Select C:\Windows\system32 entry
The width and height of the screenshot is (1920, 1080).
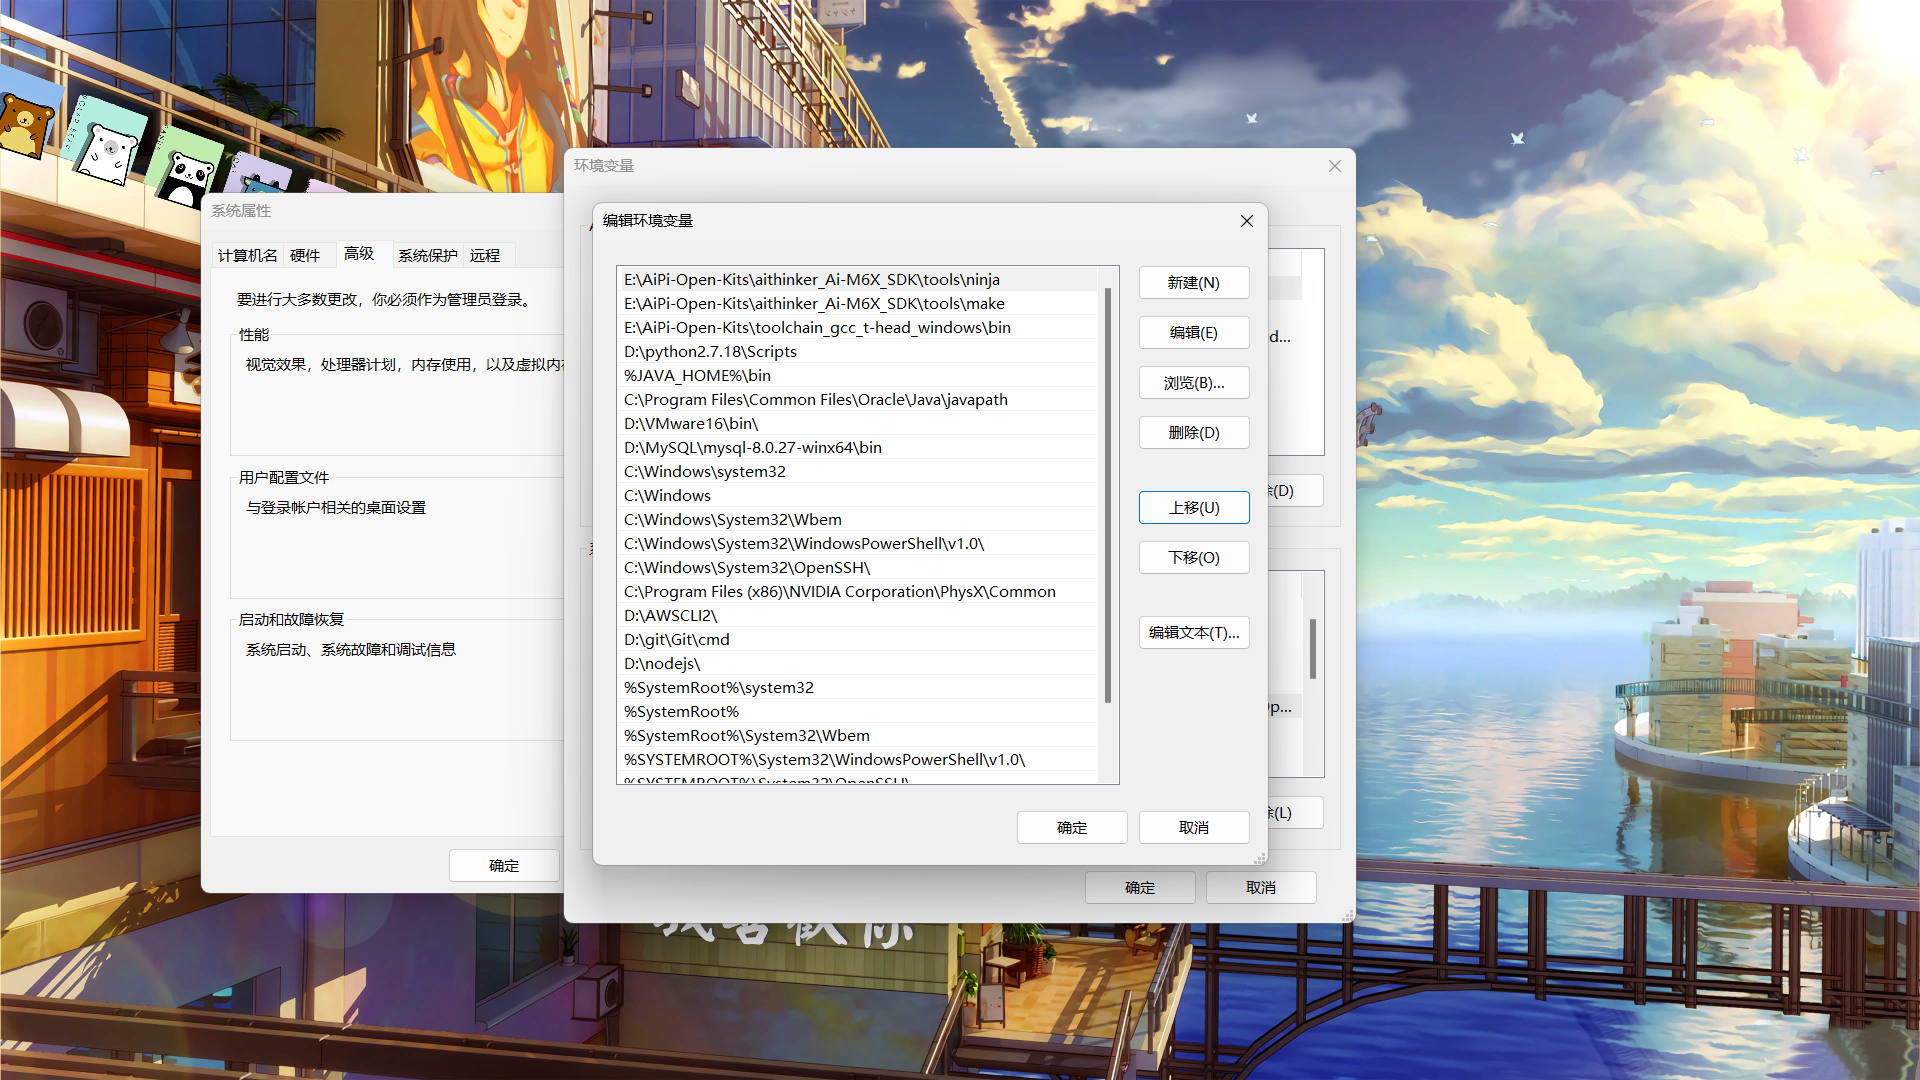click(x=858, y=472)
